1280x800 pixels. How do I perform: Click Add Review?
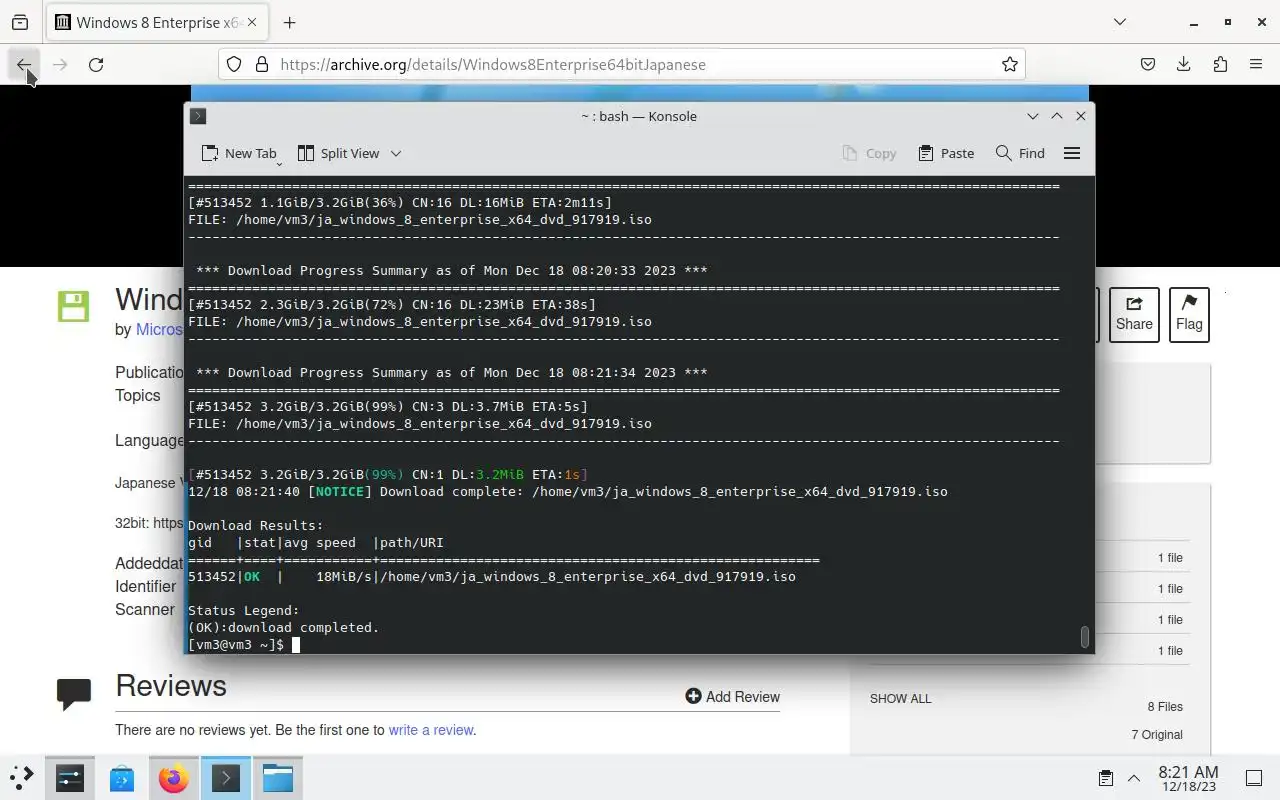tap(733, 696)
